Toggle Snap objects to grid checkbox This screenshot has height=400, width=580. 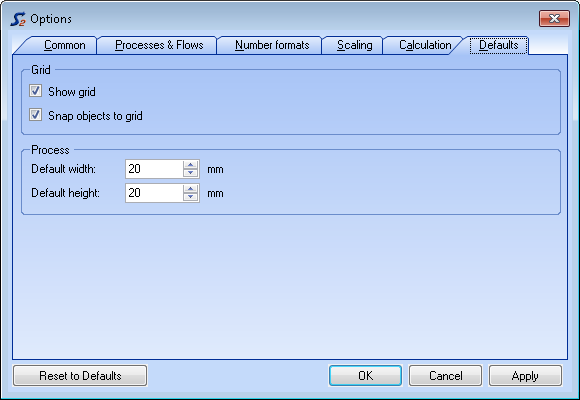click(36, 115)
